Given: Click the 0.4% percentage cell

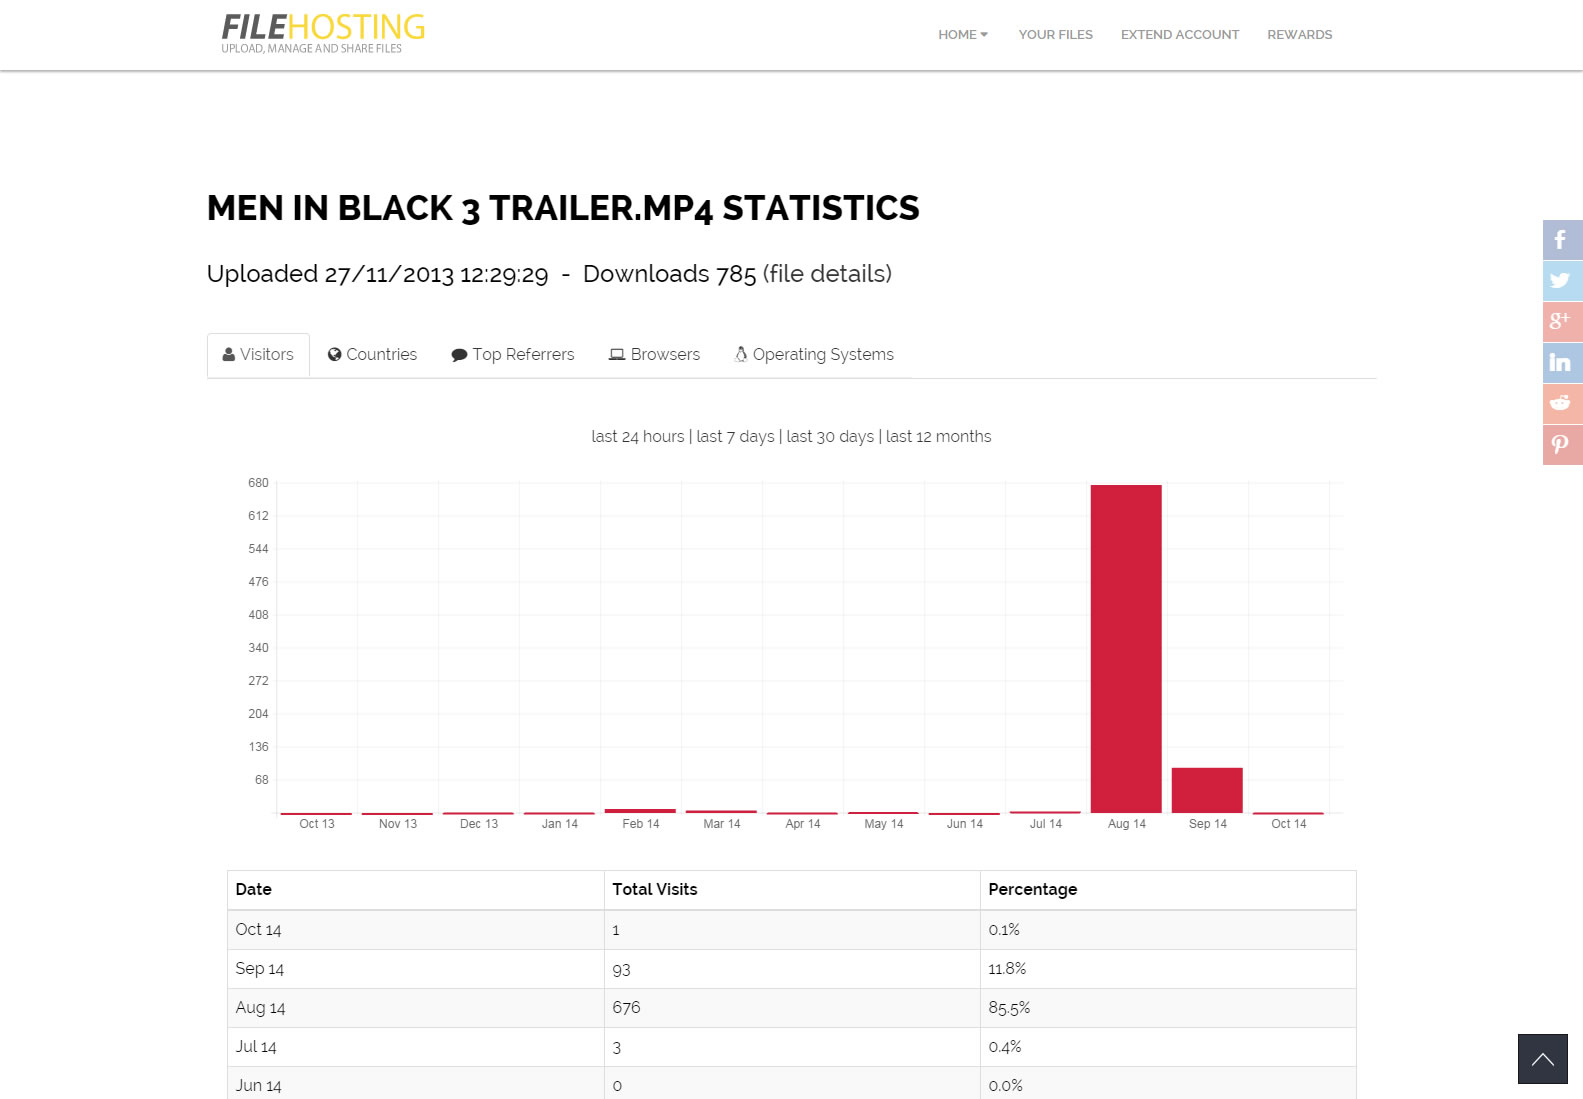Looking at the screenshot, I should click(1168, 1047).
